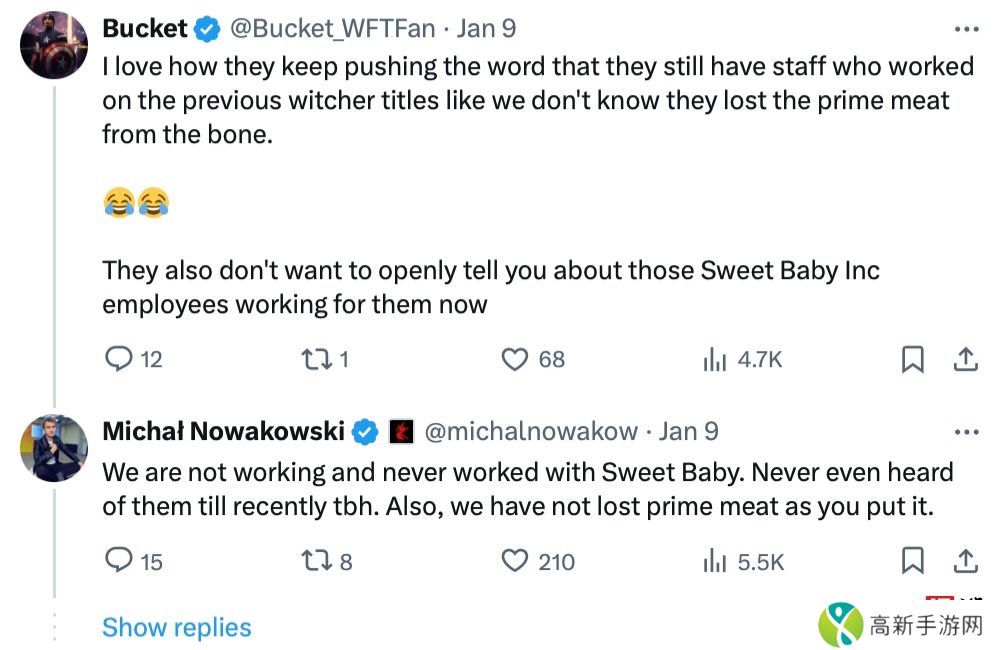Open the @michalnowakow profile handle
This screenshot has height=650, width=1000.
pyautogui.click(x=531, y=431)
